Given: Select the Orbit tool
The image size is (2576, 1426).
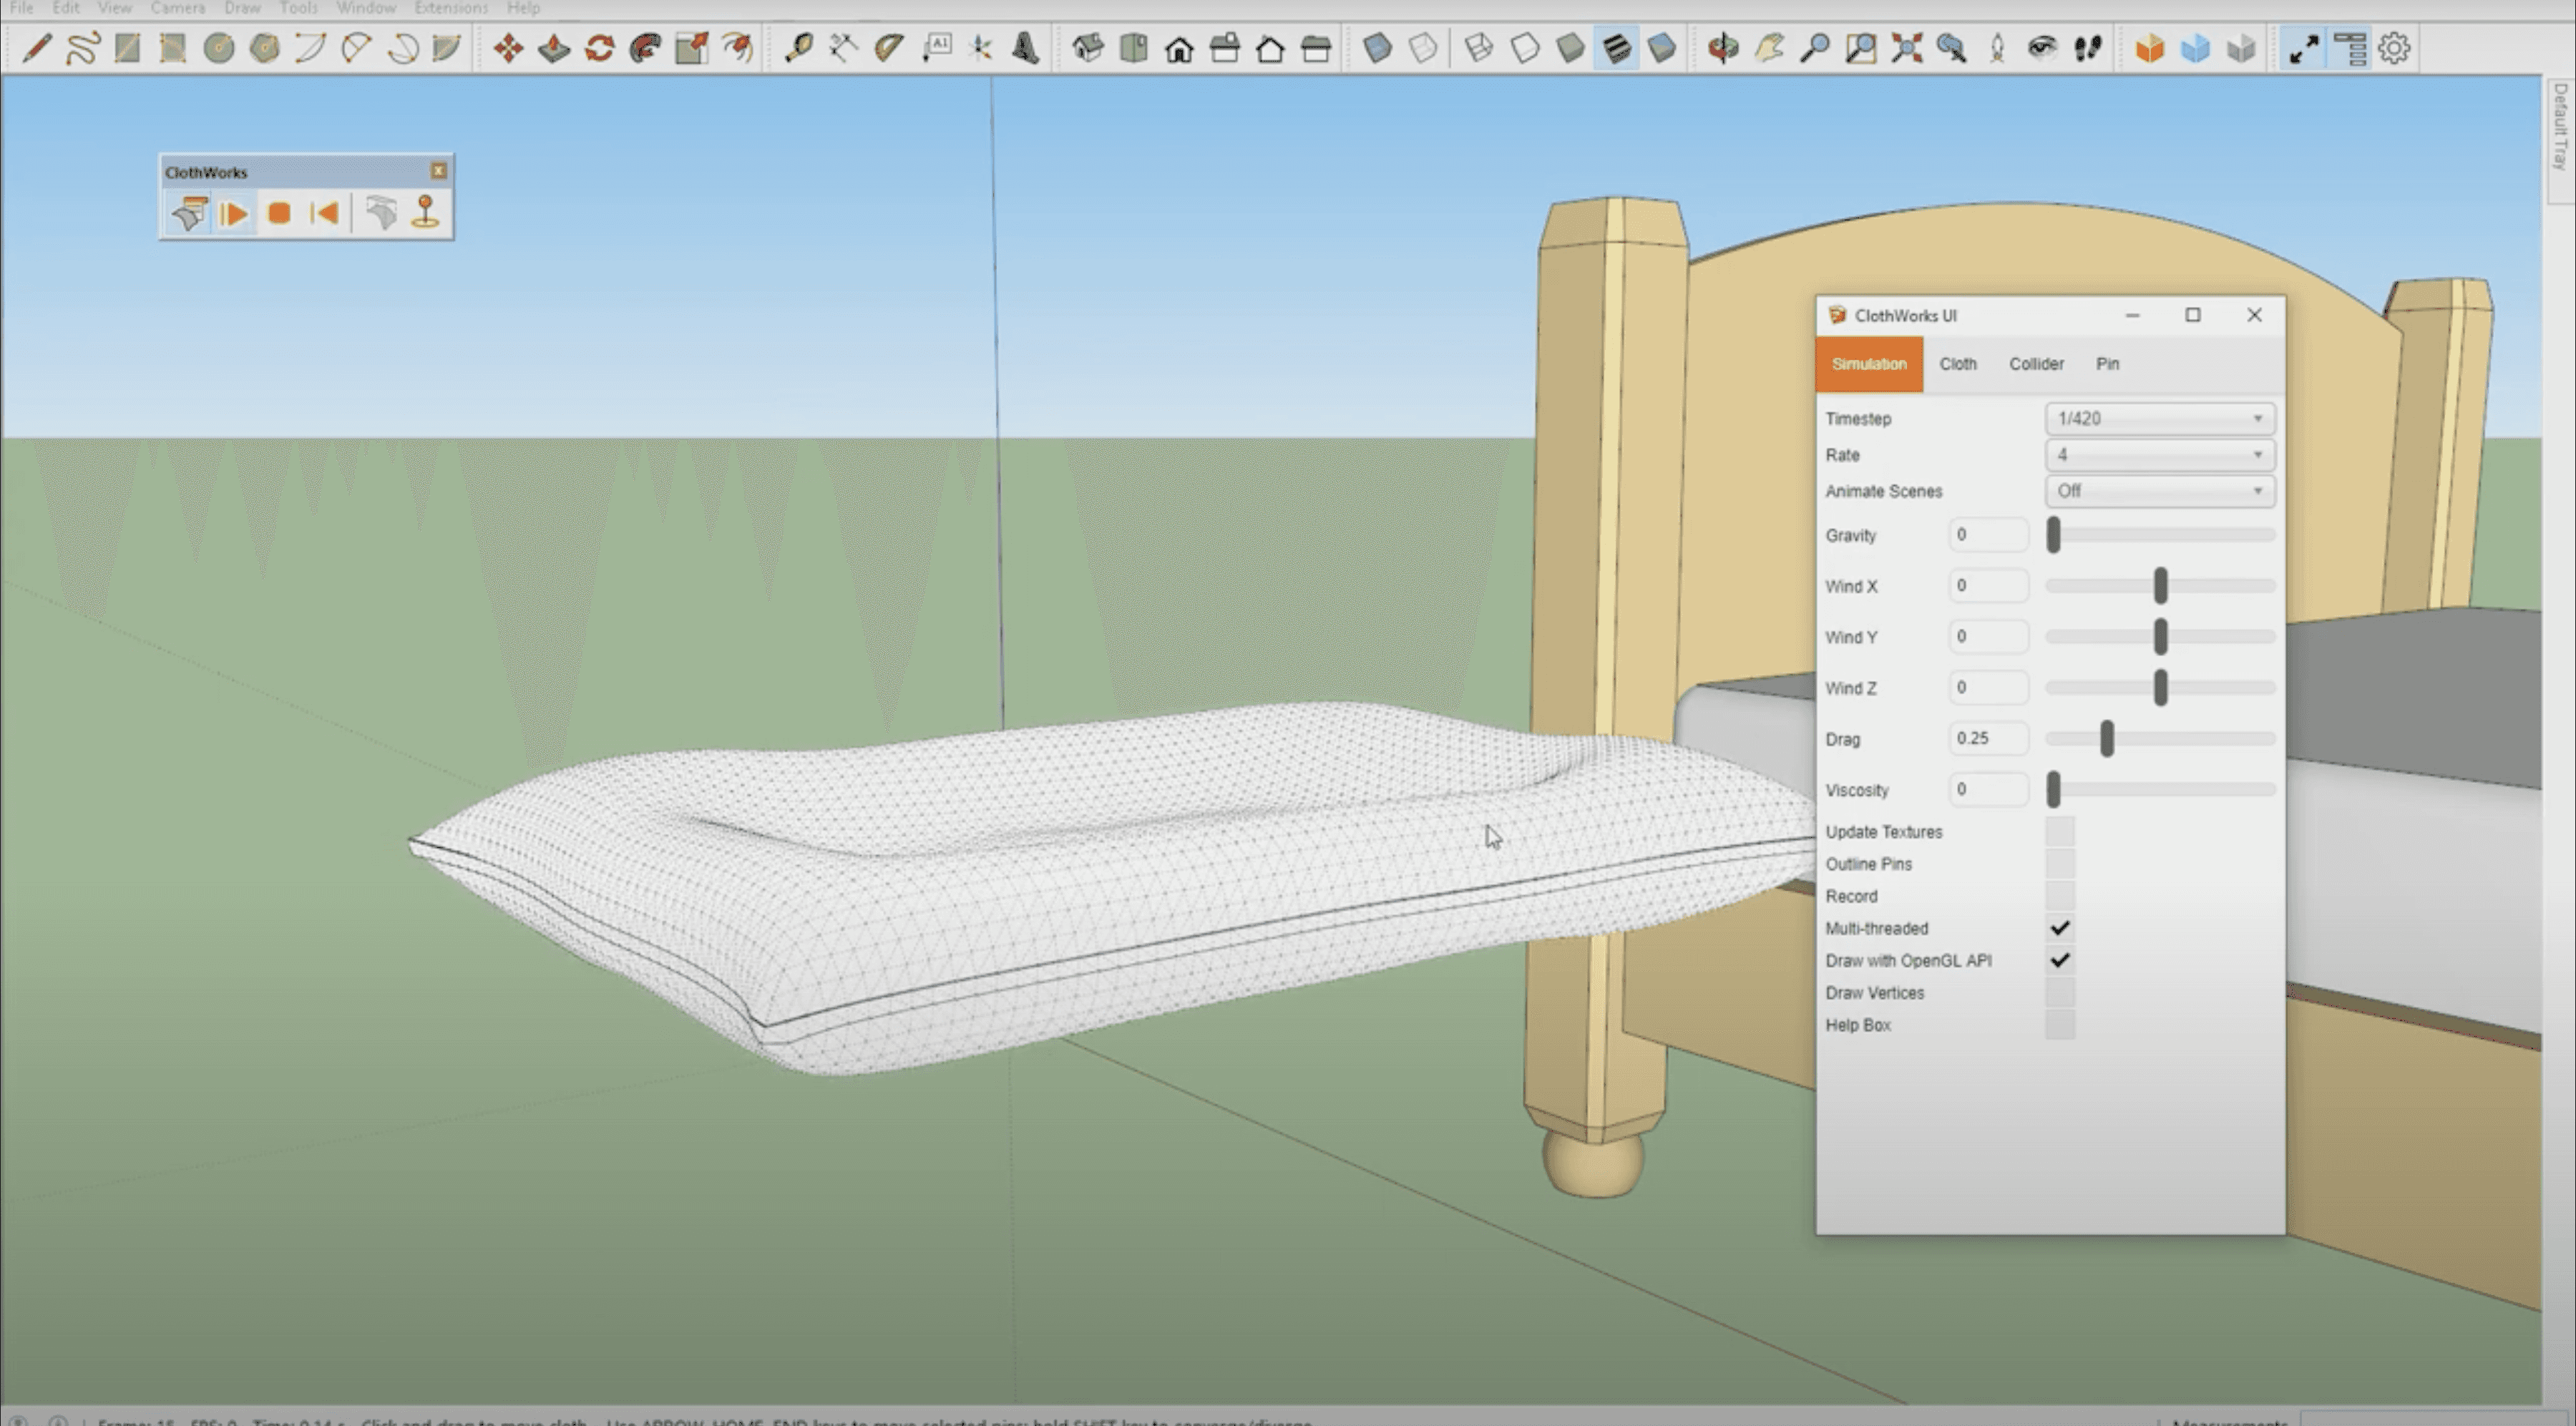Looking at the screenshot, I should coord(1723,47).
